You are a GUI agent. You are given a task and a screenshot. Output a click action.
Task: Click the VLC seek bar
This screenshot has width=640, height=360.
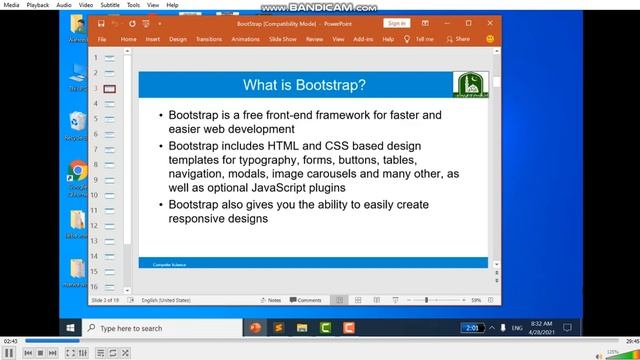pos(322,340)
